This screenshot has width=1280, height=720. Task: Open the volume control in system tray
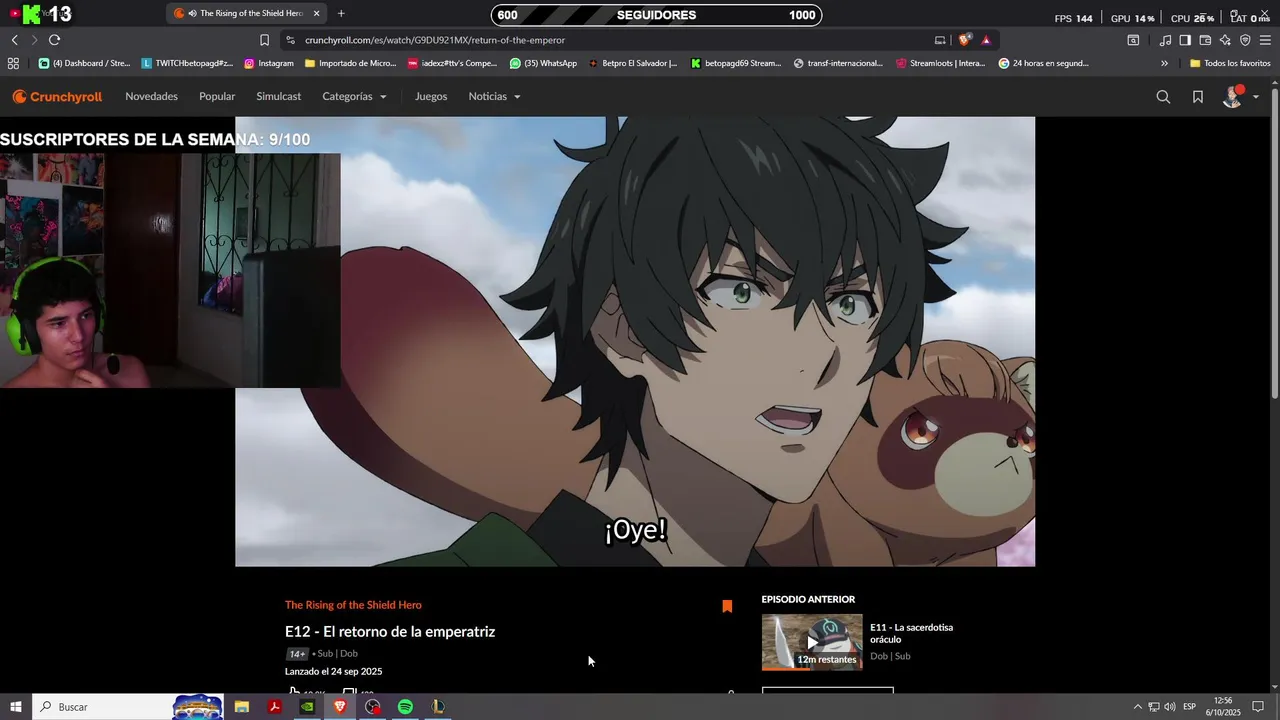pyautogui.click(x=1170, y=707)
